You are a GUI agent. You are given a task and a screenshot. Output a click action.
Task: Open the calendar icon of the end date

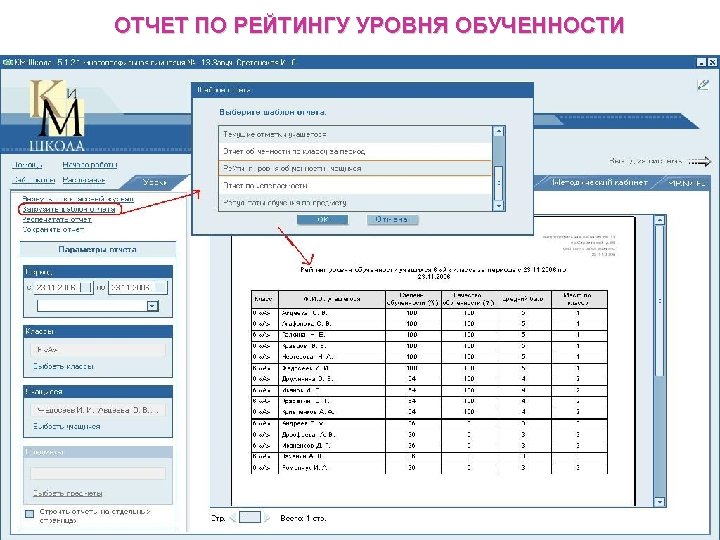pos(161,287)
